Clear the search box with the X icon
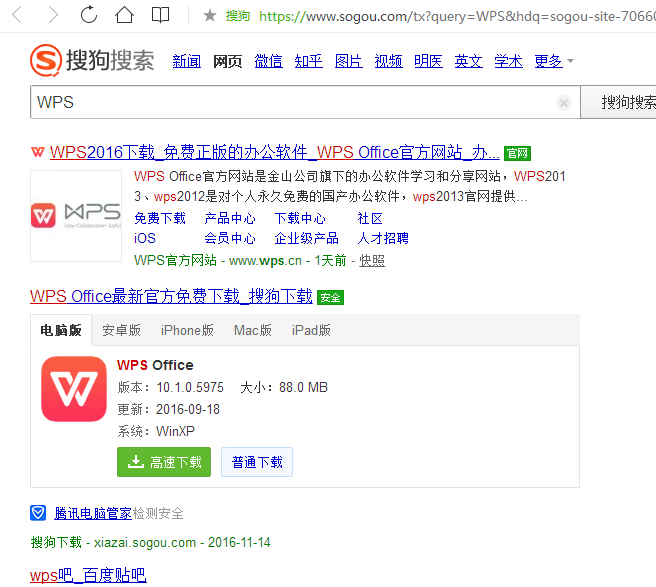 [x=564, y=103]
